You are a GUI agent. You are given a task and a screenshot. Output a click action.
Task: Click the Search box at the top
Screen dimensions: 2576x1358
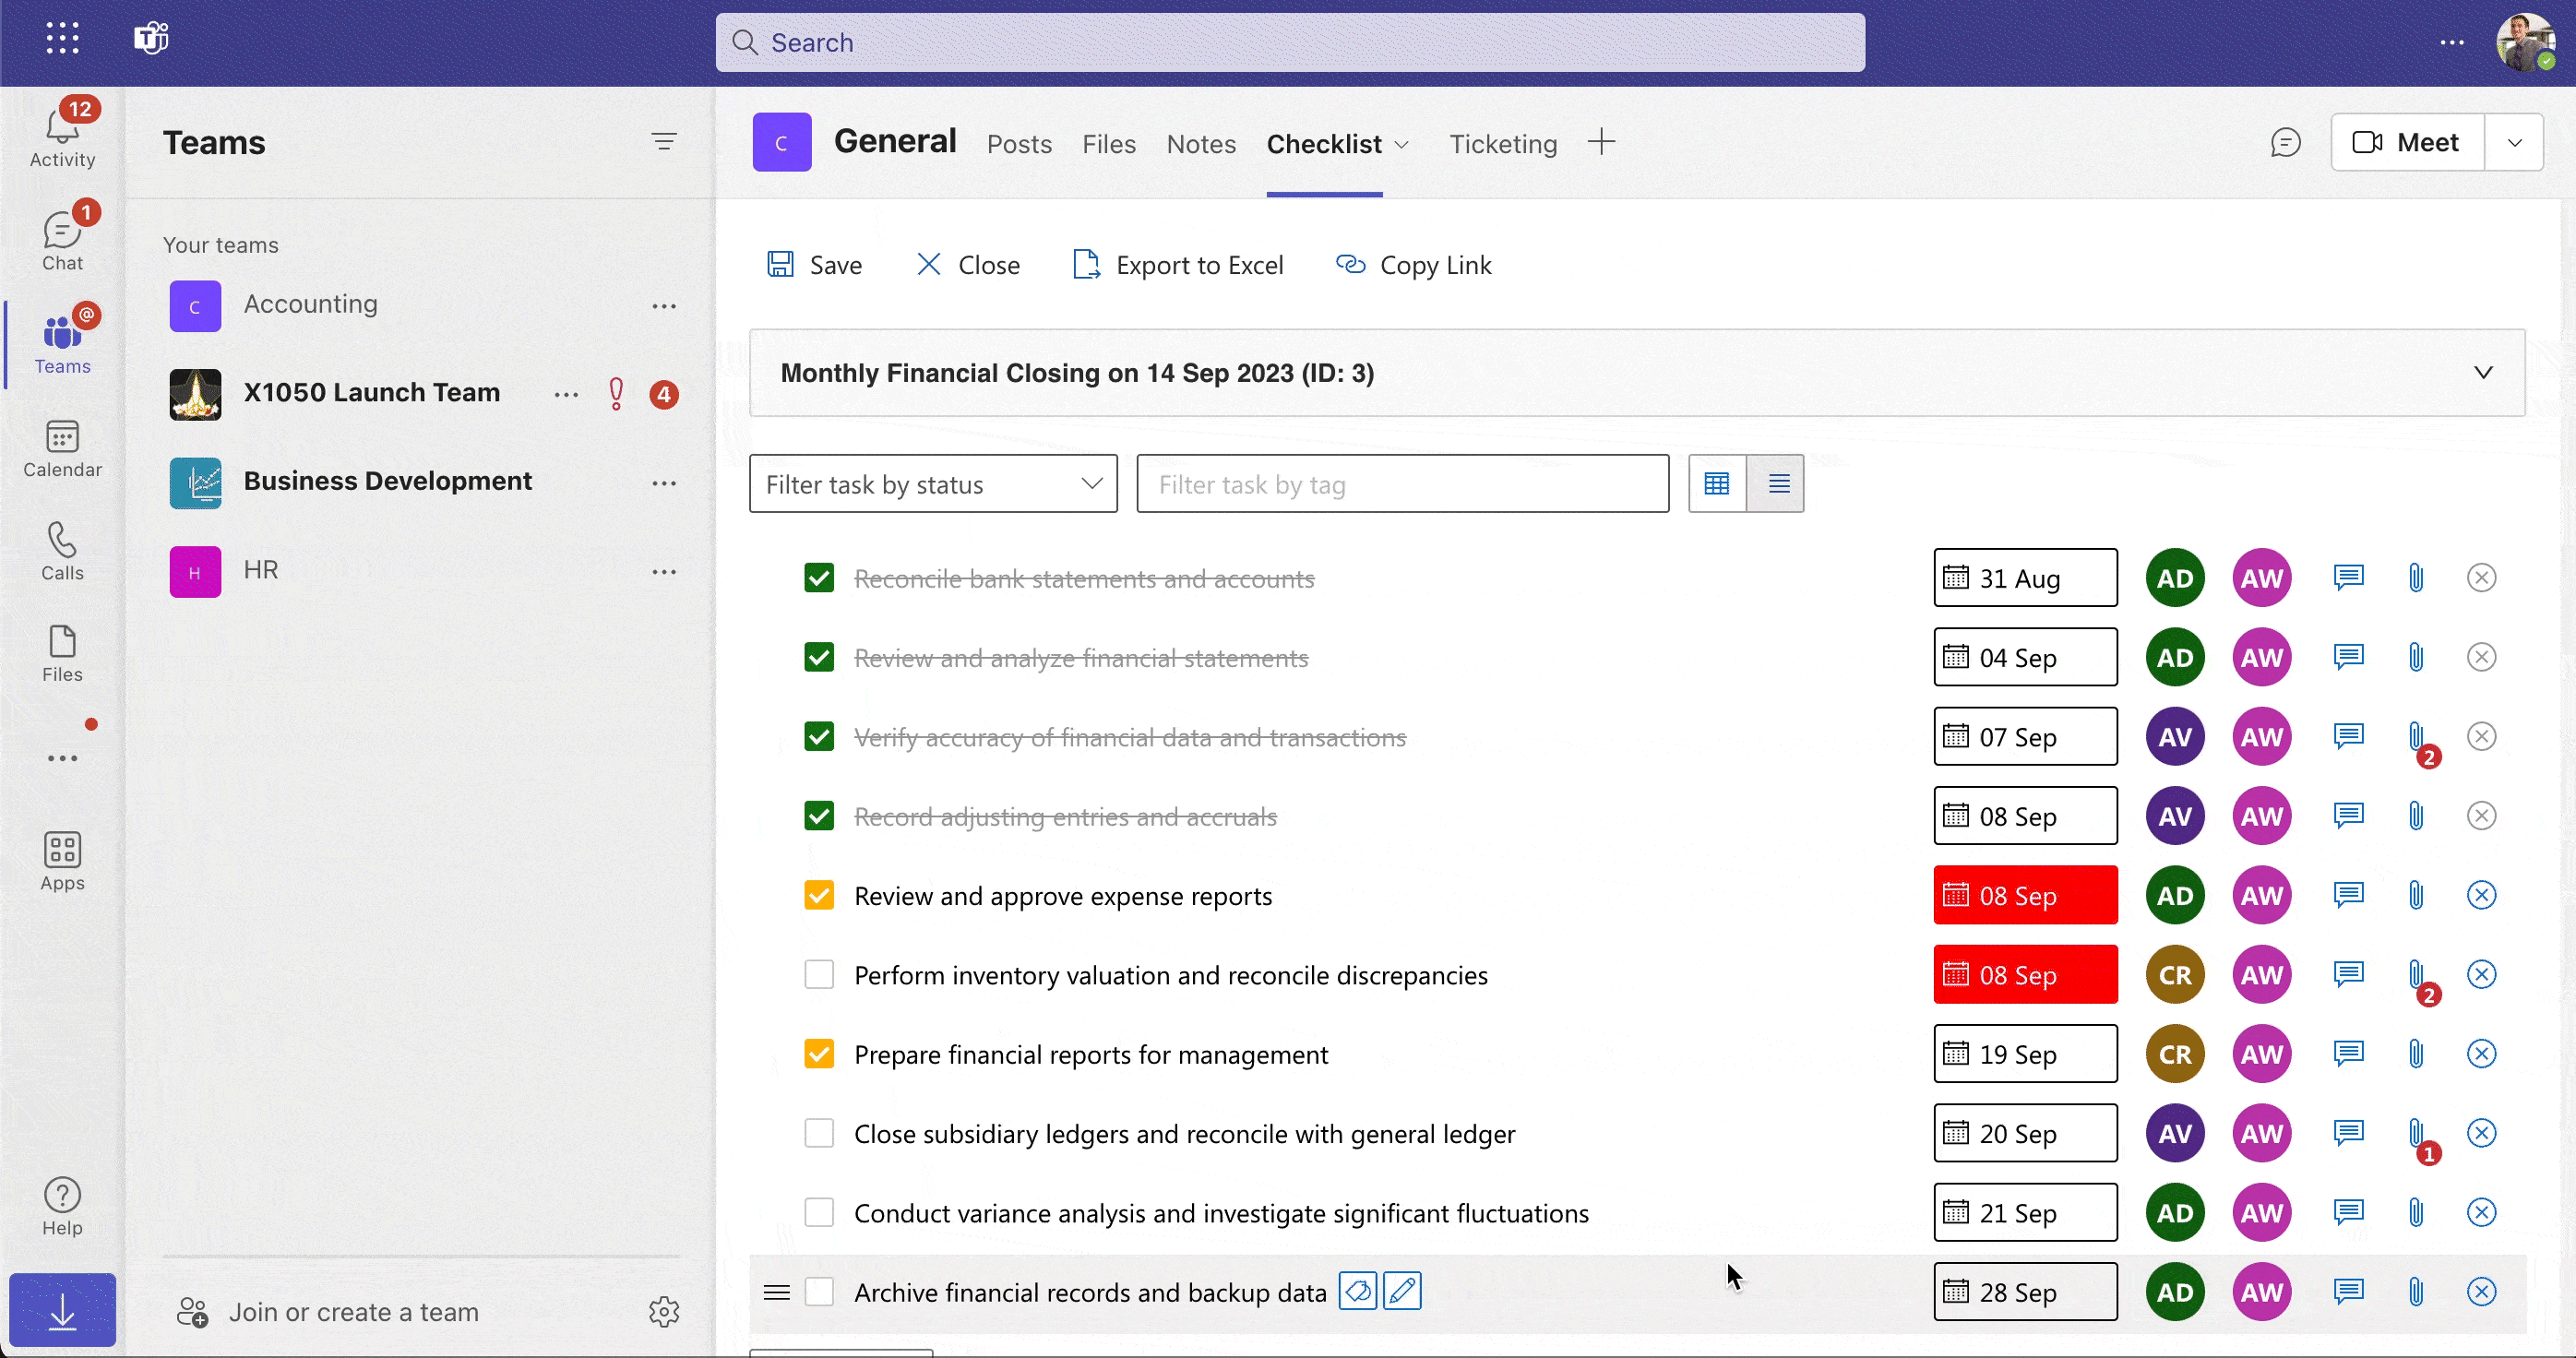click(1290, 43)
